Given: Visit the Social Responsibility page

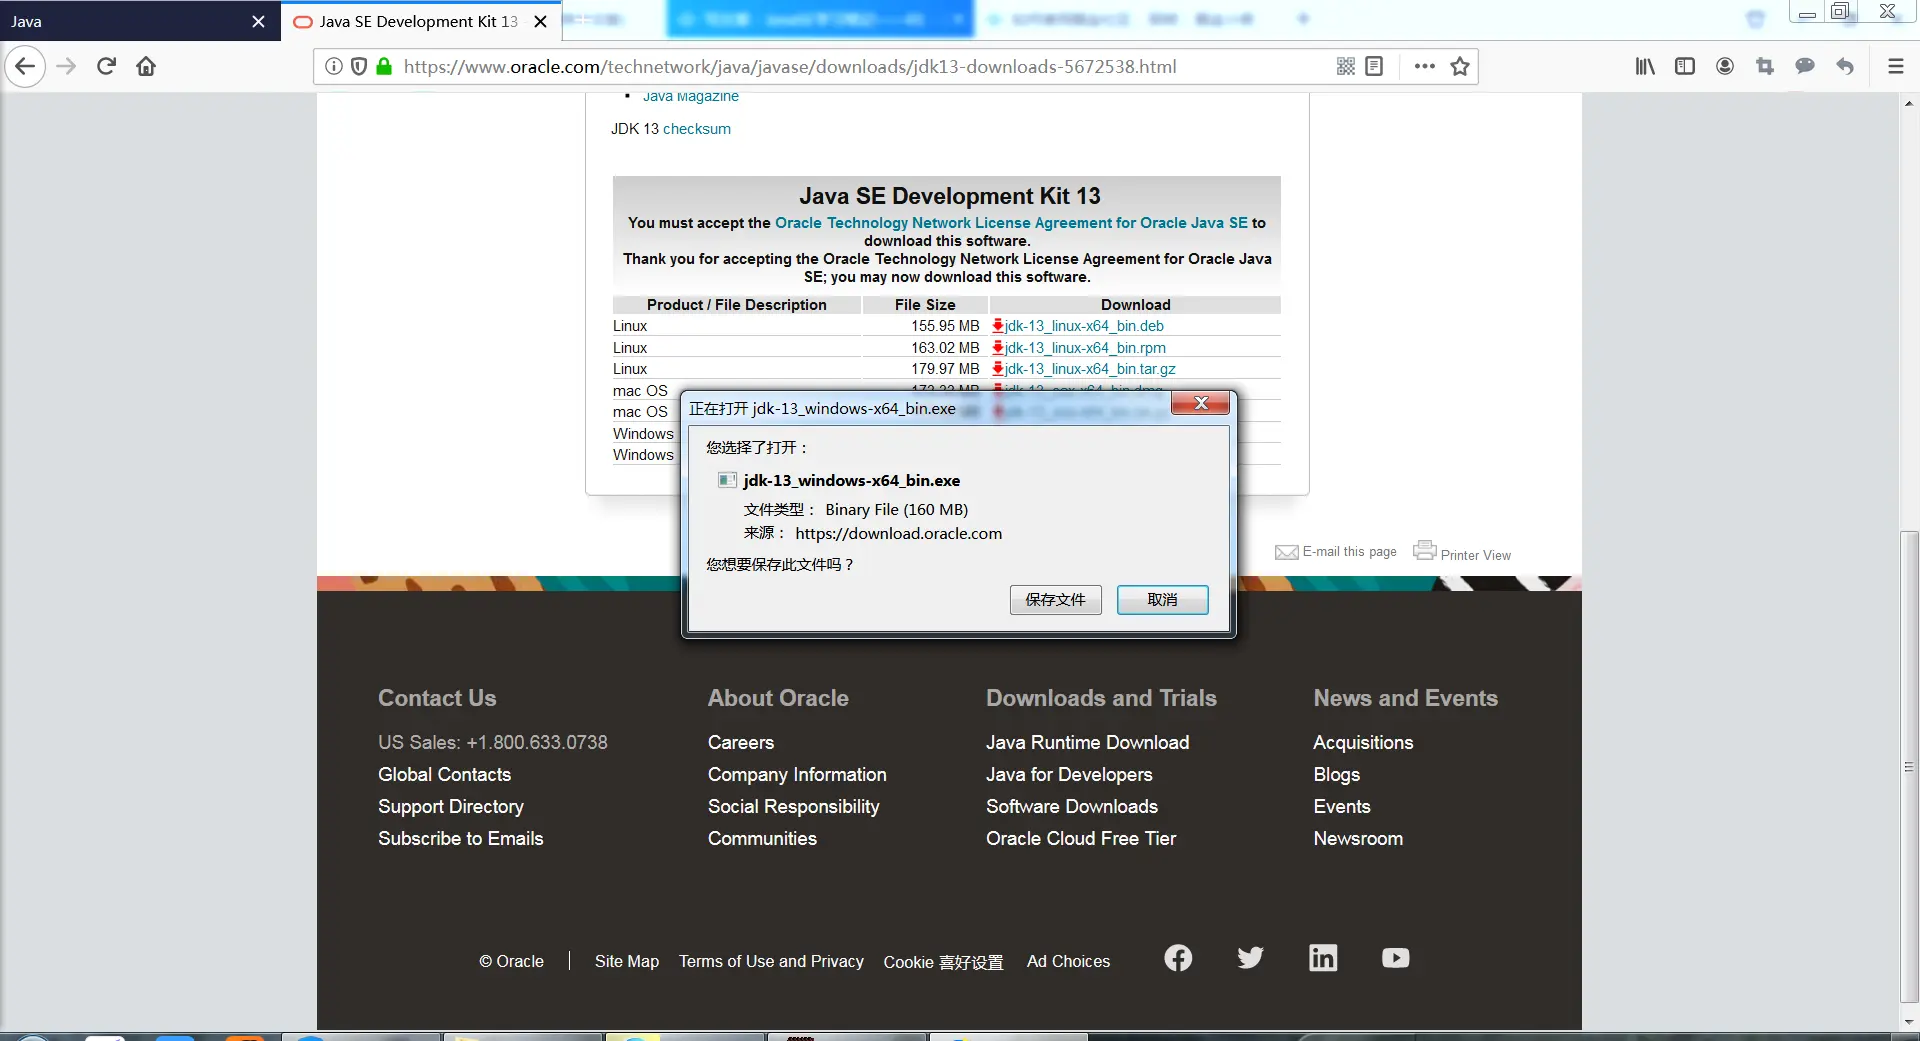Looking at the screenshot, I should point(794,807).
